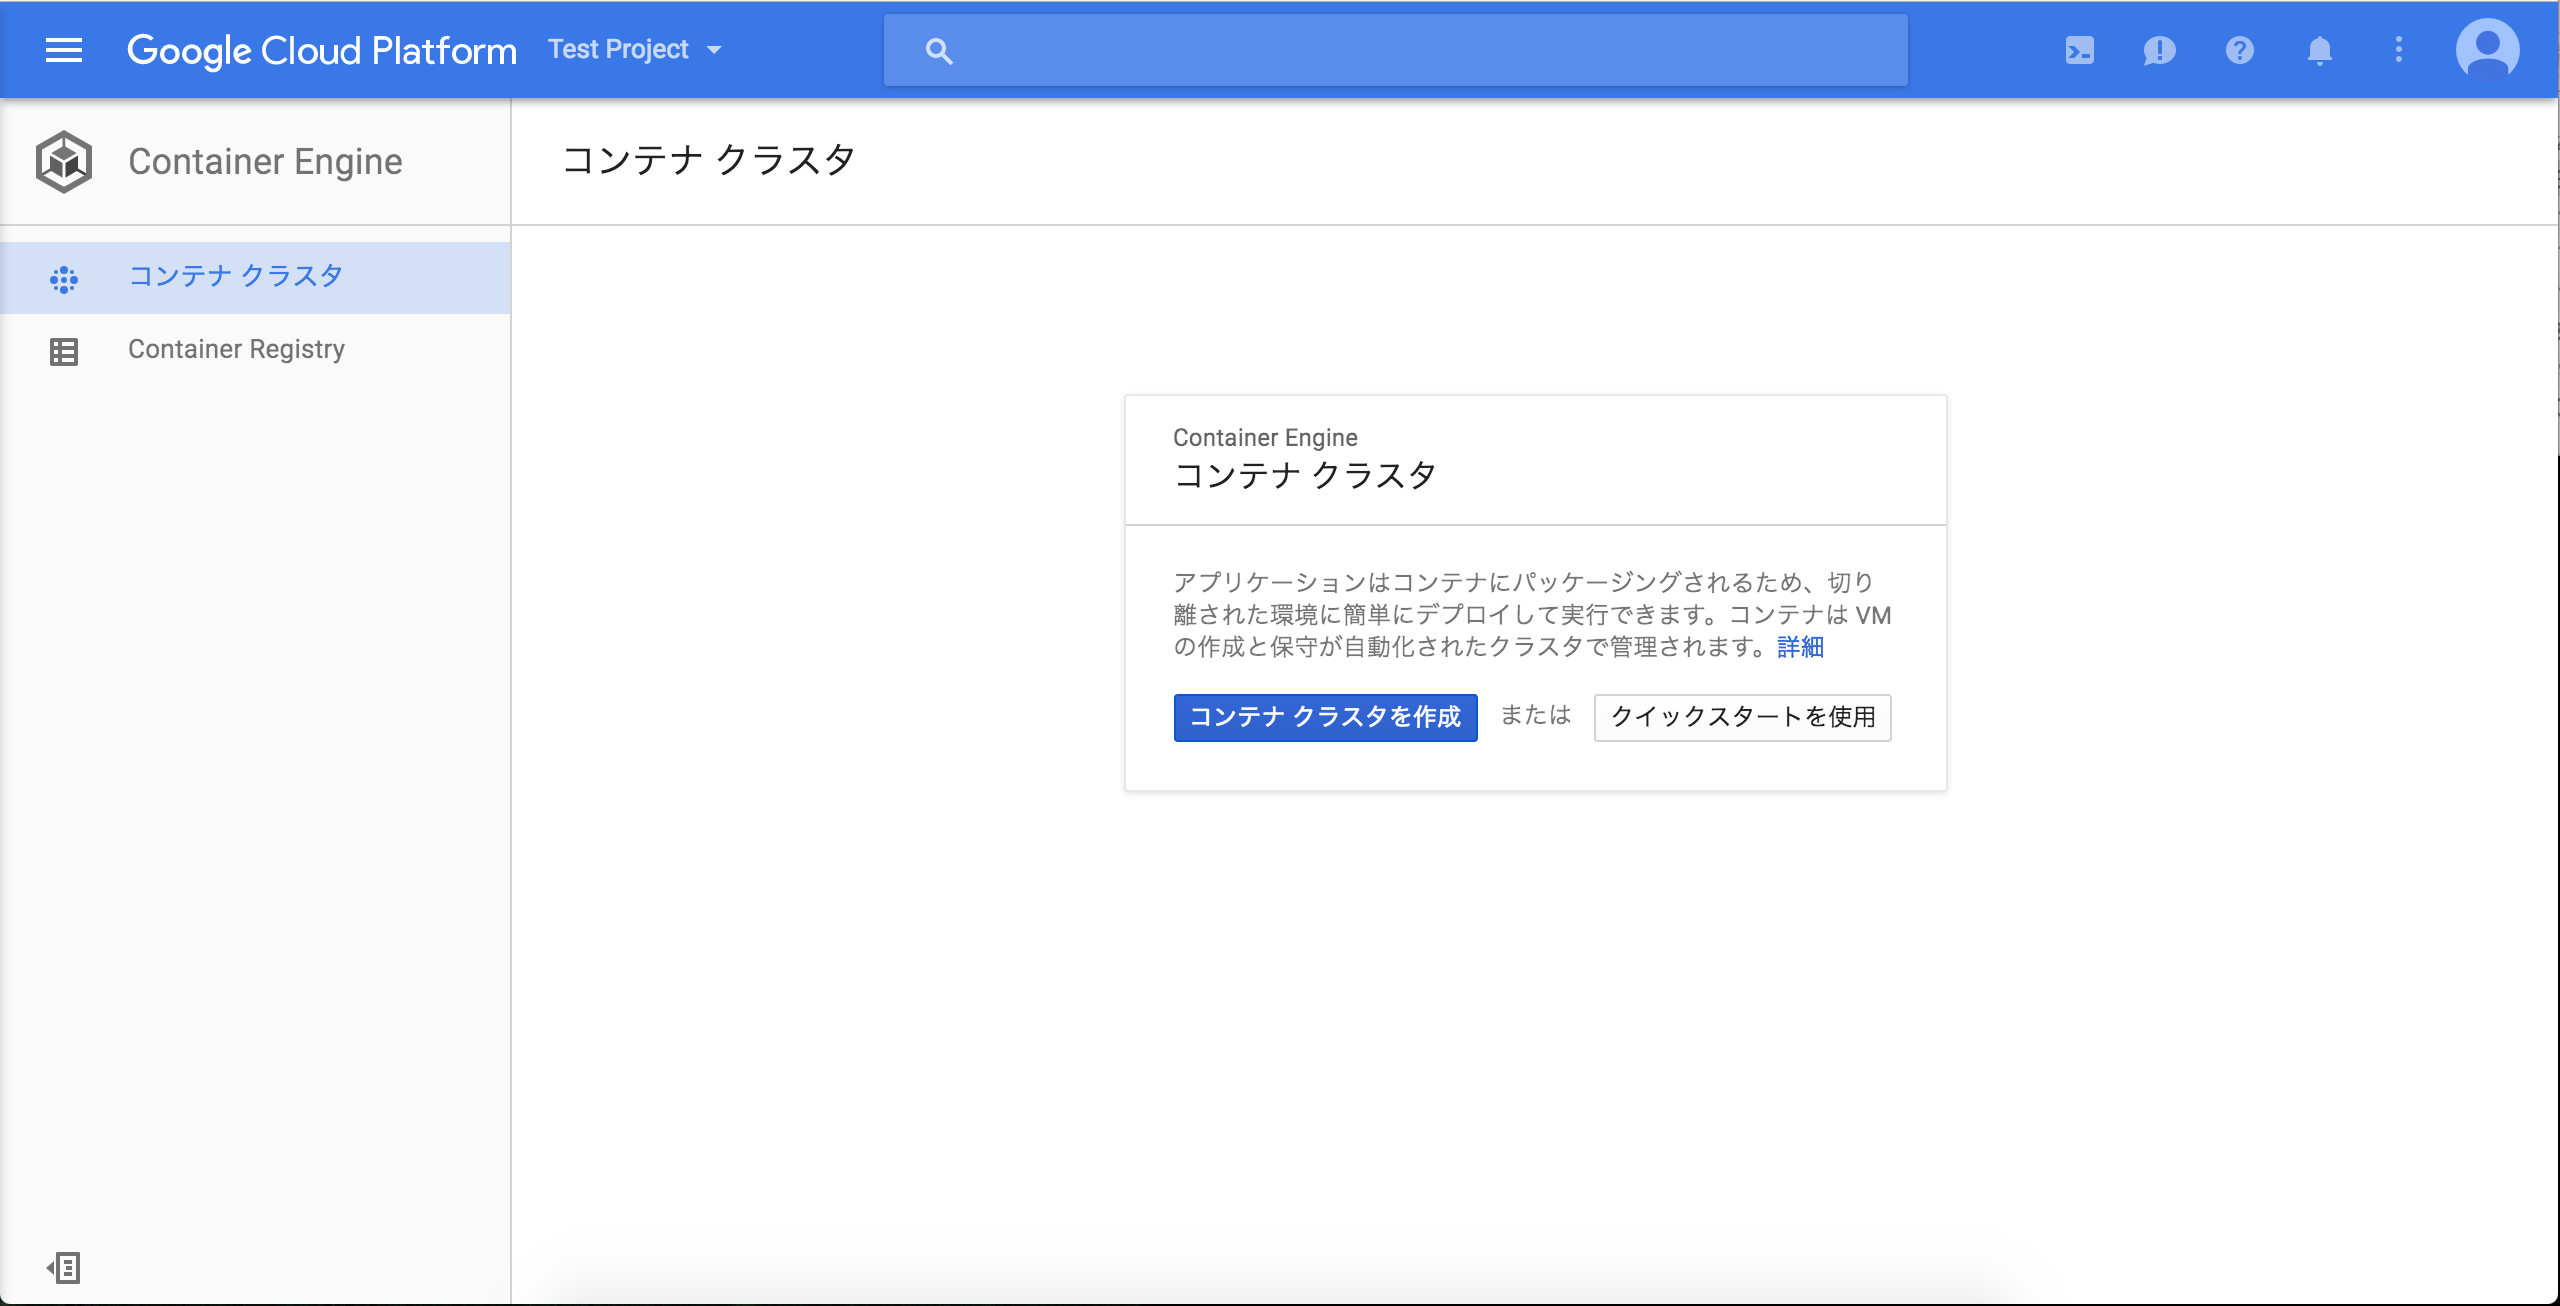
Task: Click the Container Engine label in the card
Action: [1265, 438]
